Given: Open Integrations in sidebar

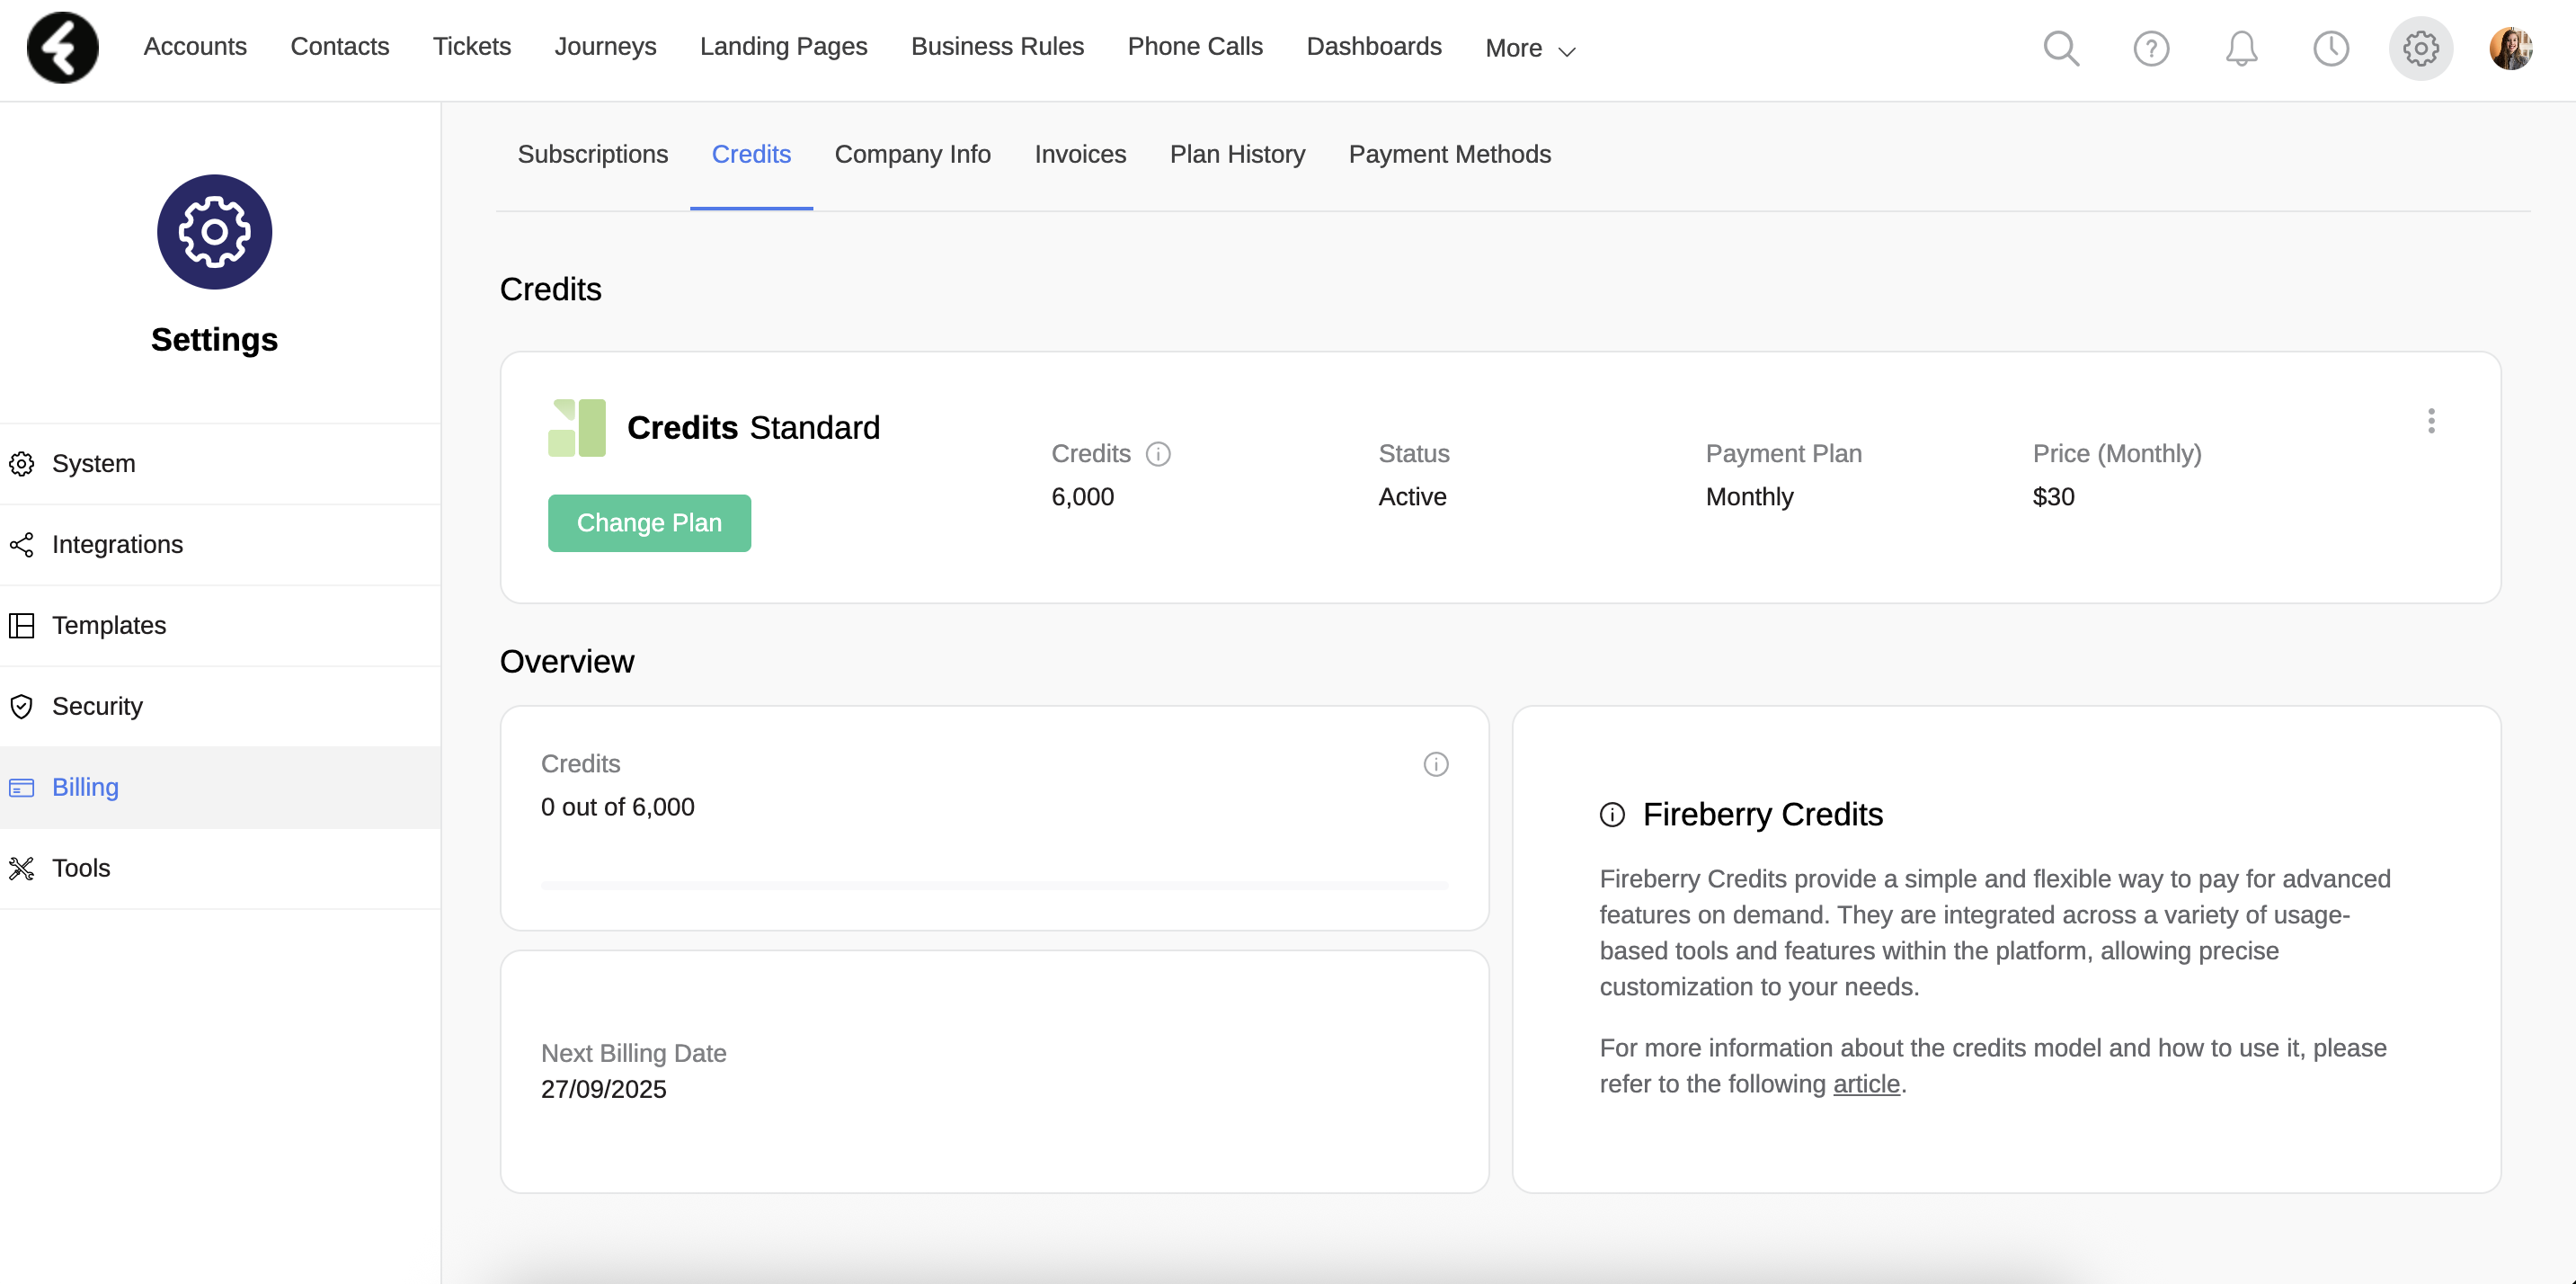Looking at the screenshot, I should click(220, 545).
